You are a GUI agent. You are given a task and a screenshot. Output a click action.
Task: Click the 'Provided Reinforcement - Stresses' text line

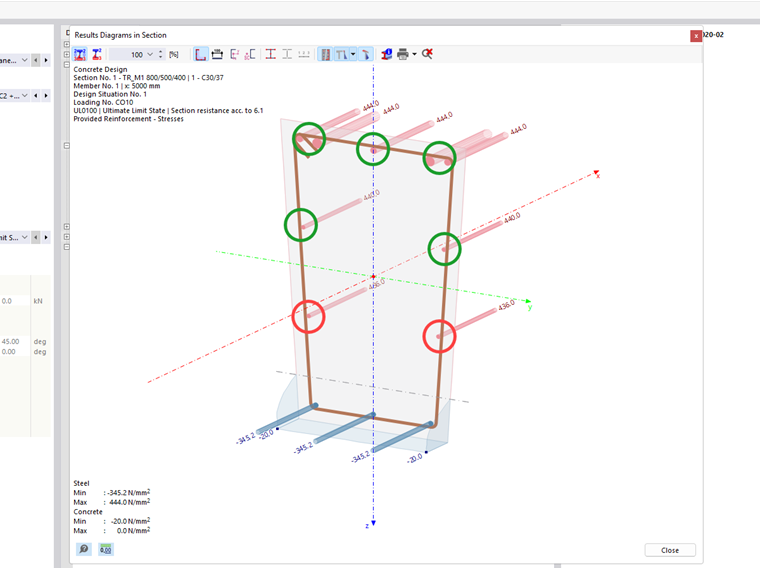(x=128, y=119)
